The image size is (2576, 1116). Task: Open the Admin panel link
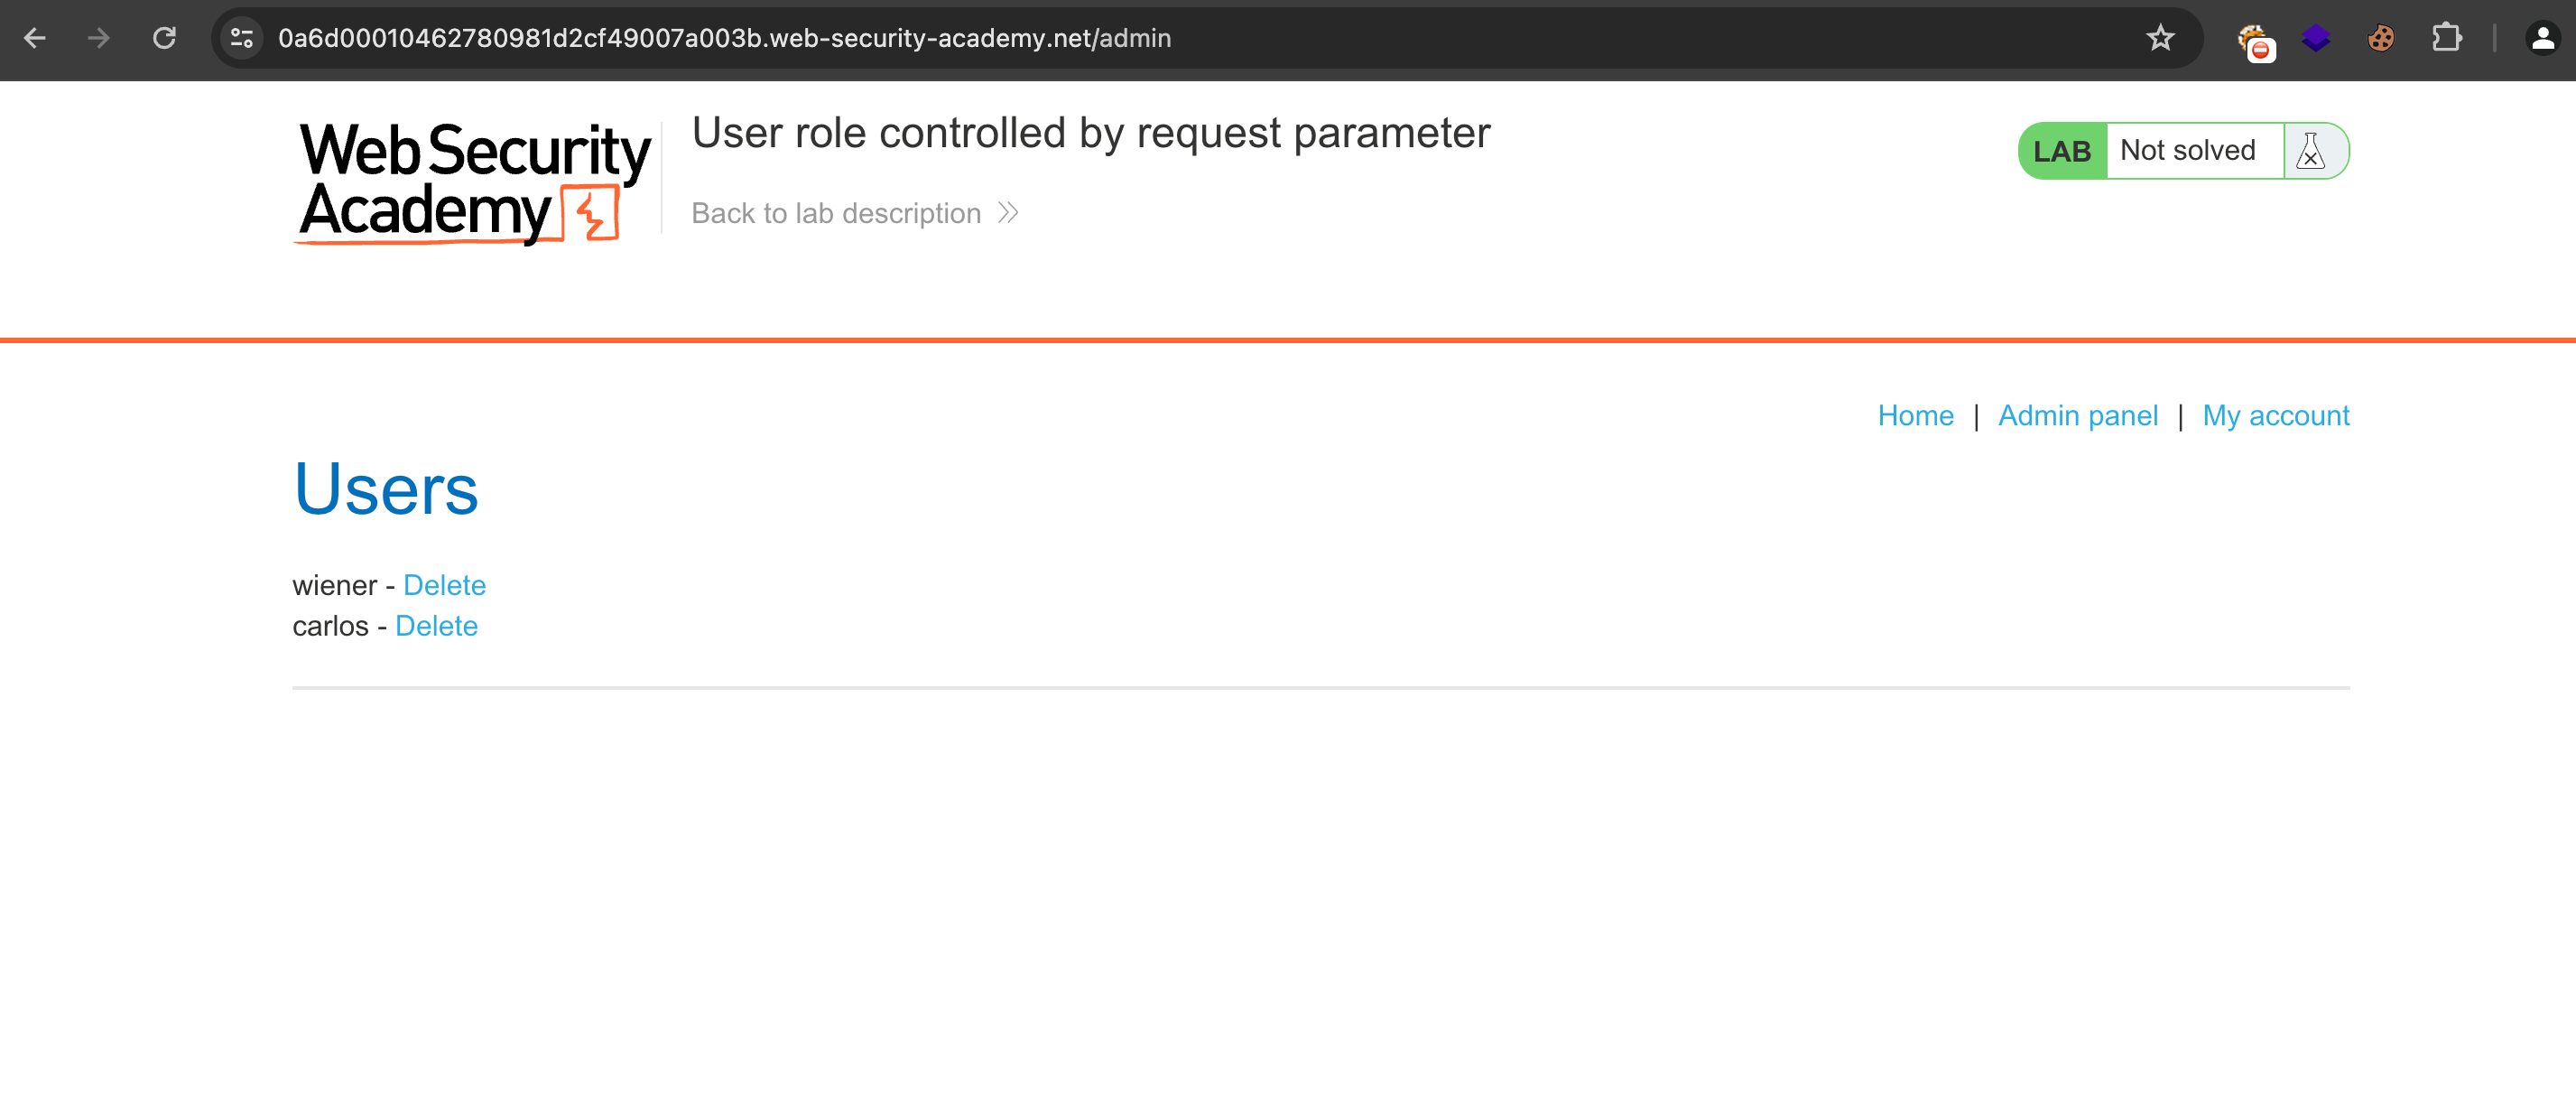[x=2077, y=415]
